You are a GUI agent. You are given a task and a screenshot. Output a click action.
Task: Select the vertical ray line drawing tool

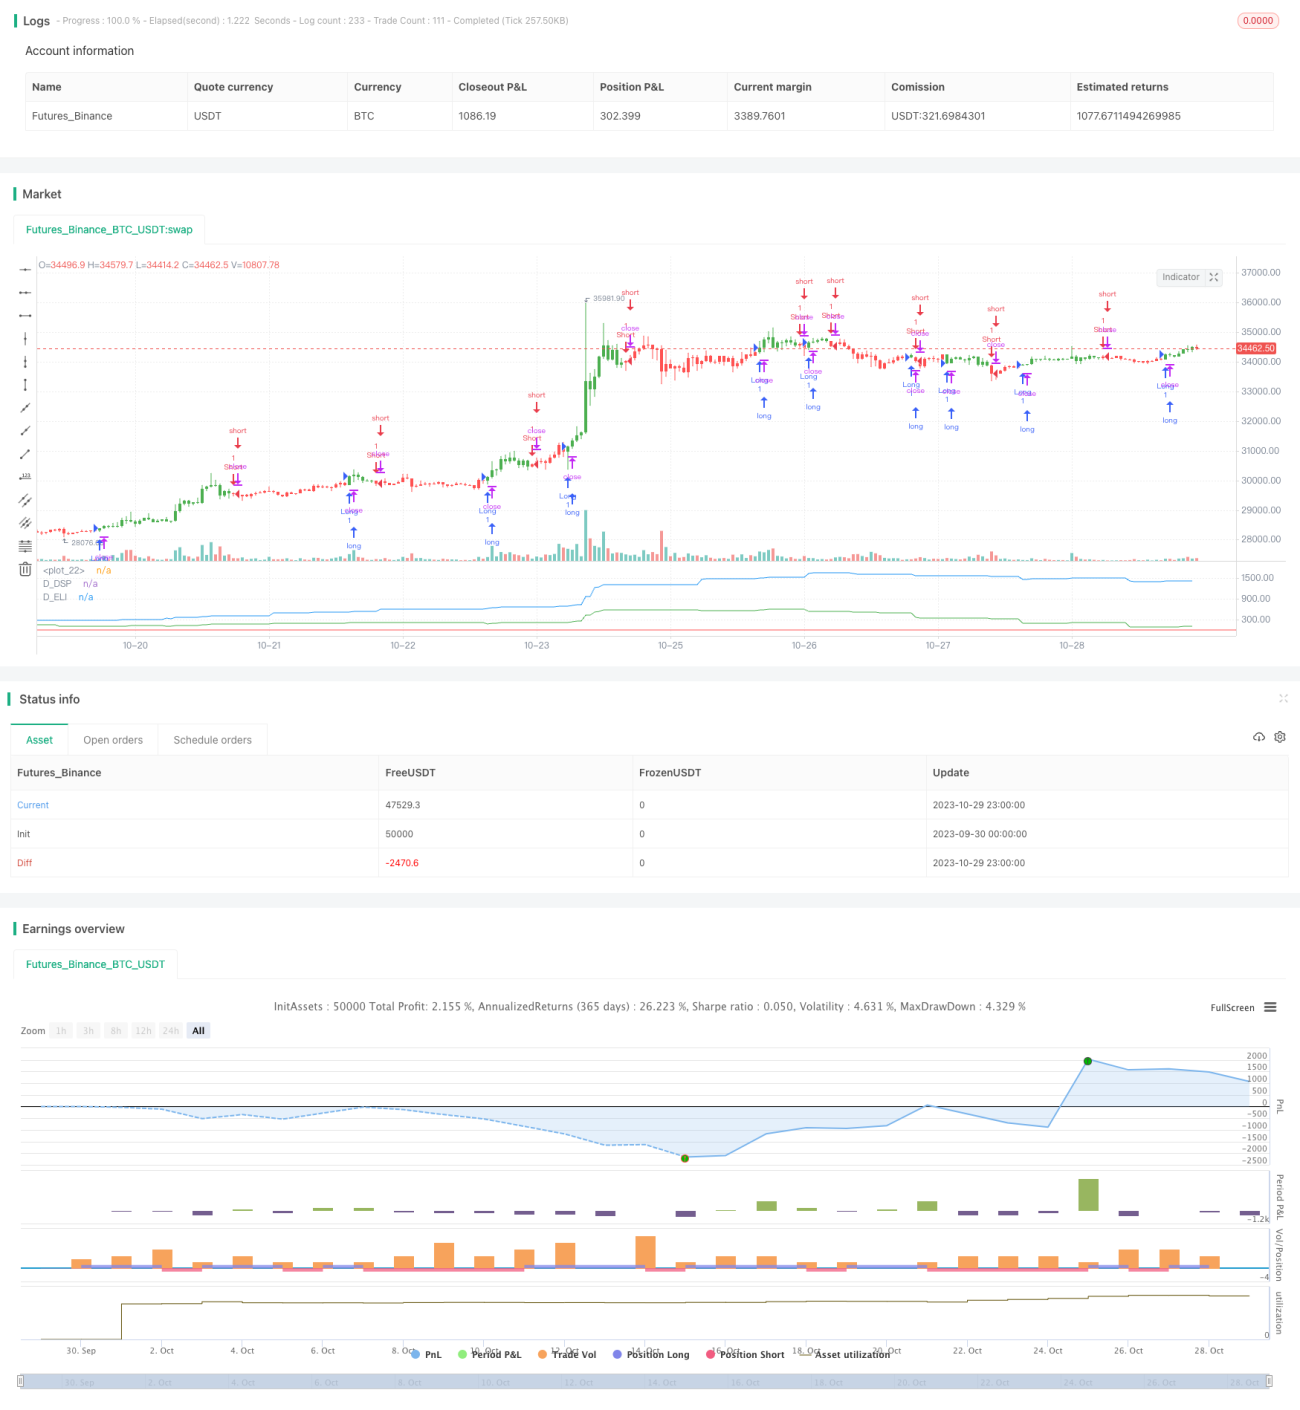click(25, 361)
